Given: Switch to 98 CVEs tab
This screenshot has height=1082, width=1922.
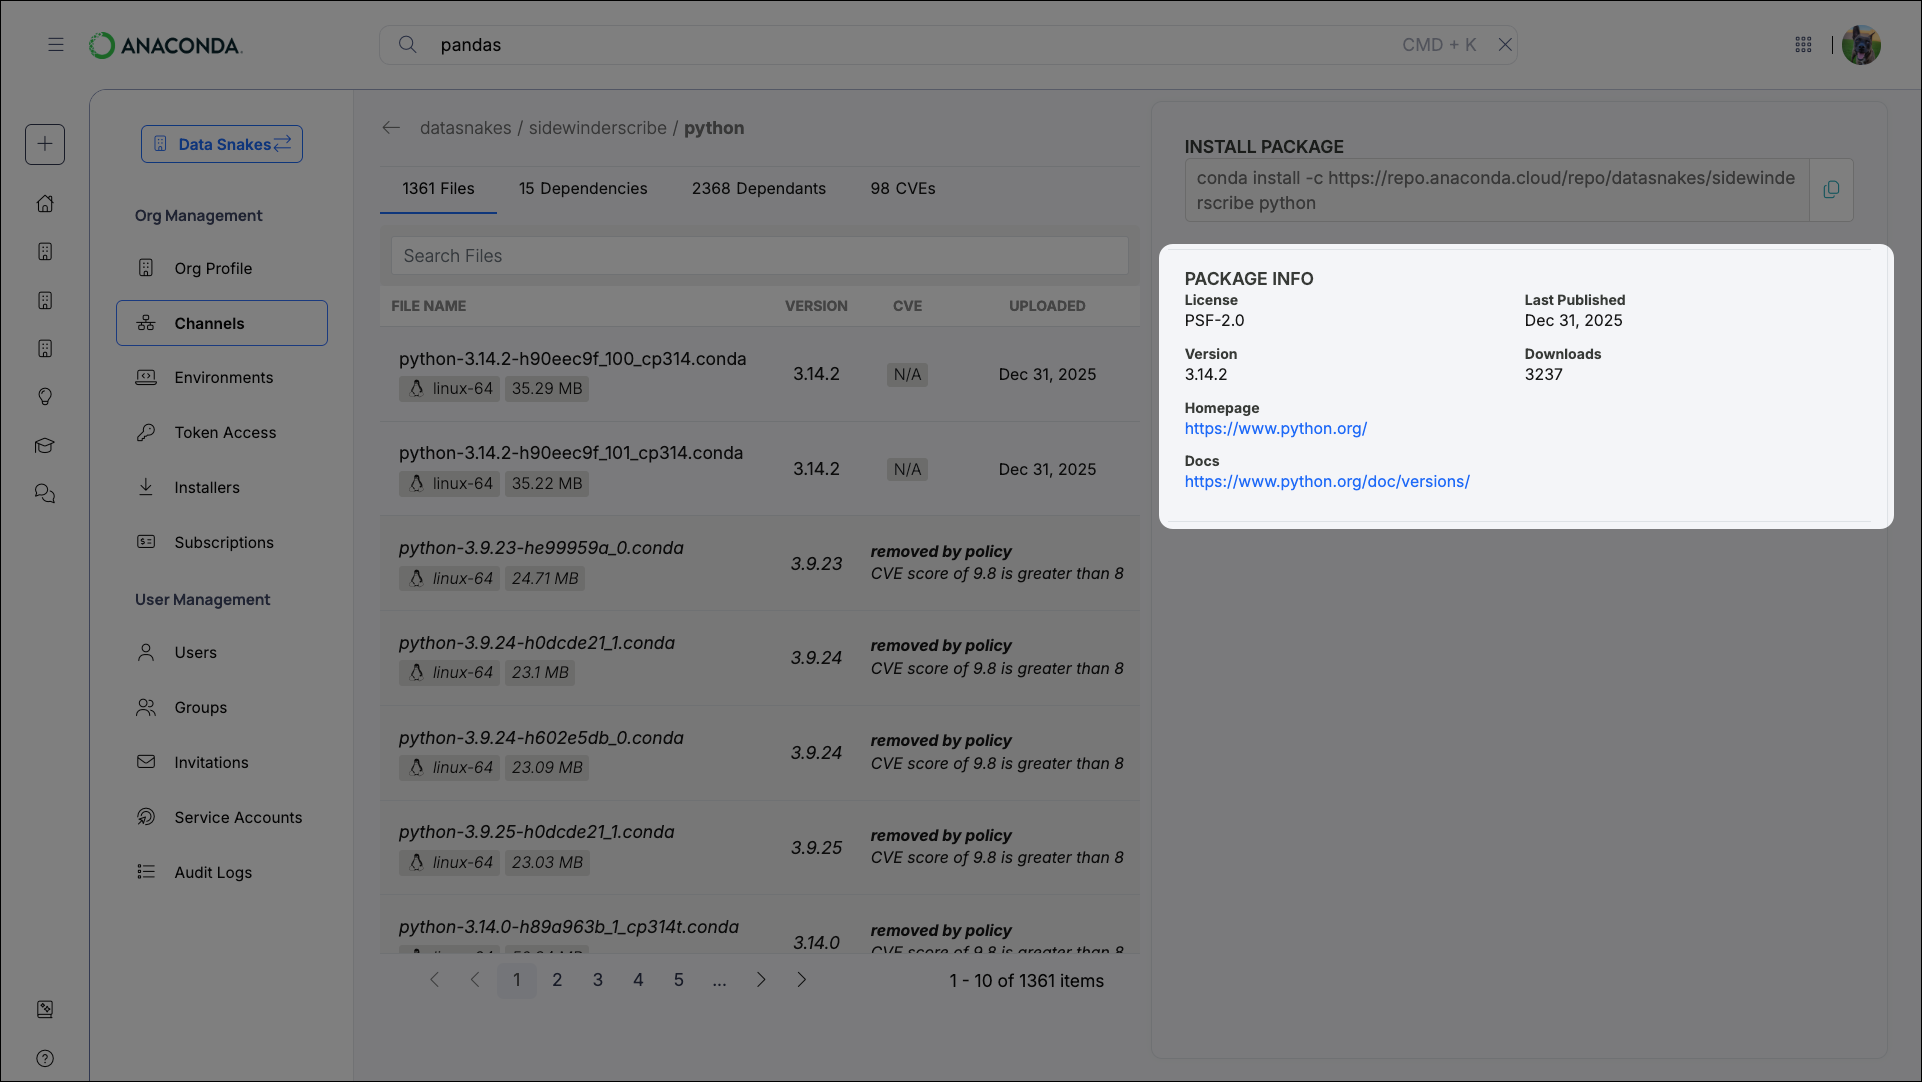Looking at the screenshot, I should pyautogui.click(x=903, y=189).
